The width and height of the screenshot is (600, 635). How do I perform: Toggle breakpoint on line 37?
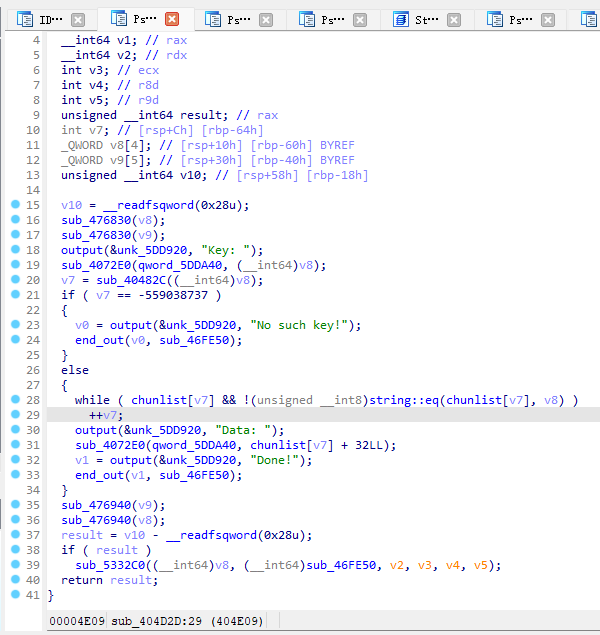tap(15, 534)
